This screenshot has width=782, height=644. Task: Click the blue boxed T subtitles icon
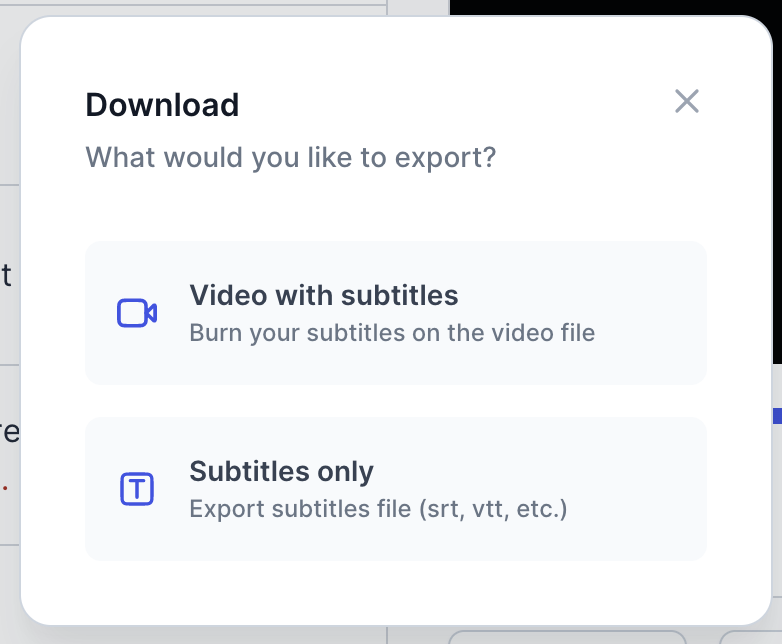click(x=137, y=489)
